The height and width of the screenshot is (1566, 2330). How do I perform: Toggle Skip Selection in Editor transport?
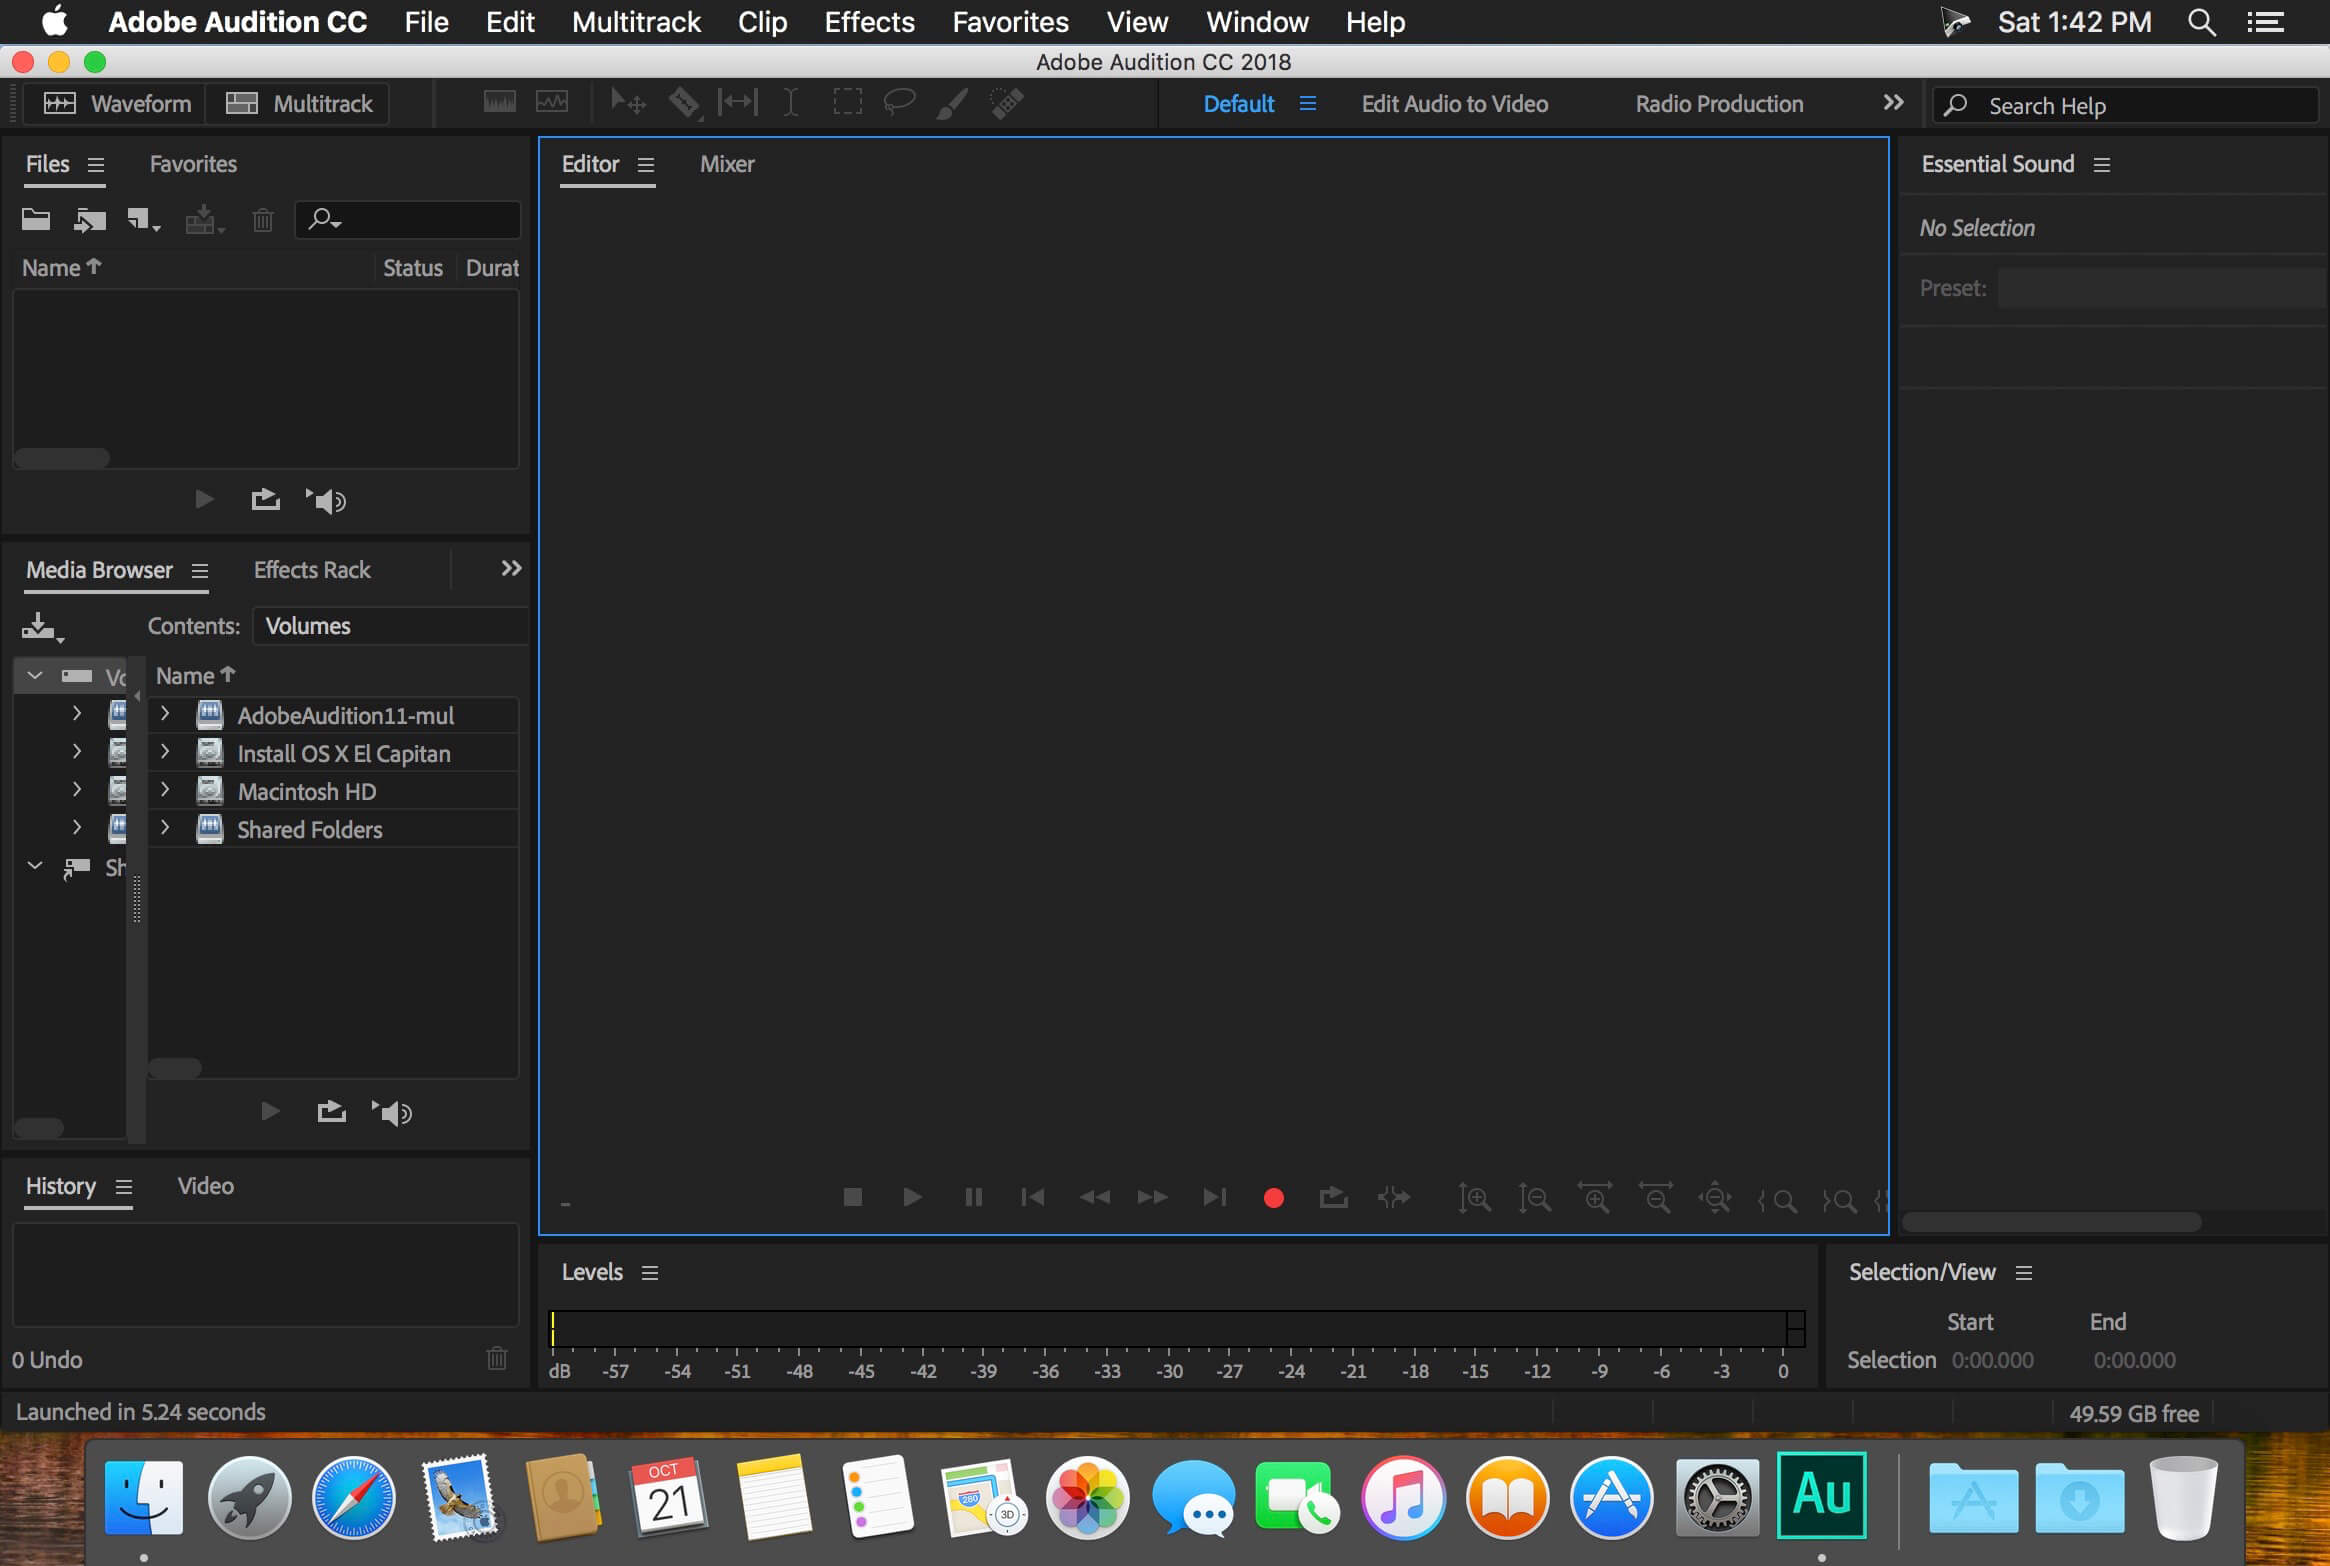coord(1393,1197)
